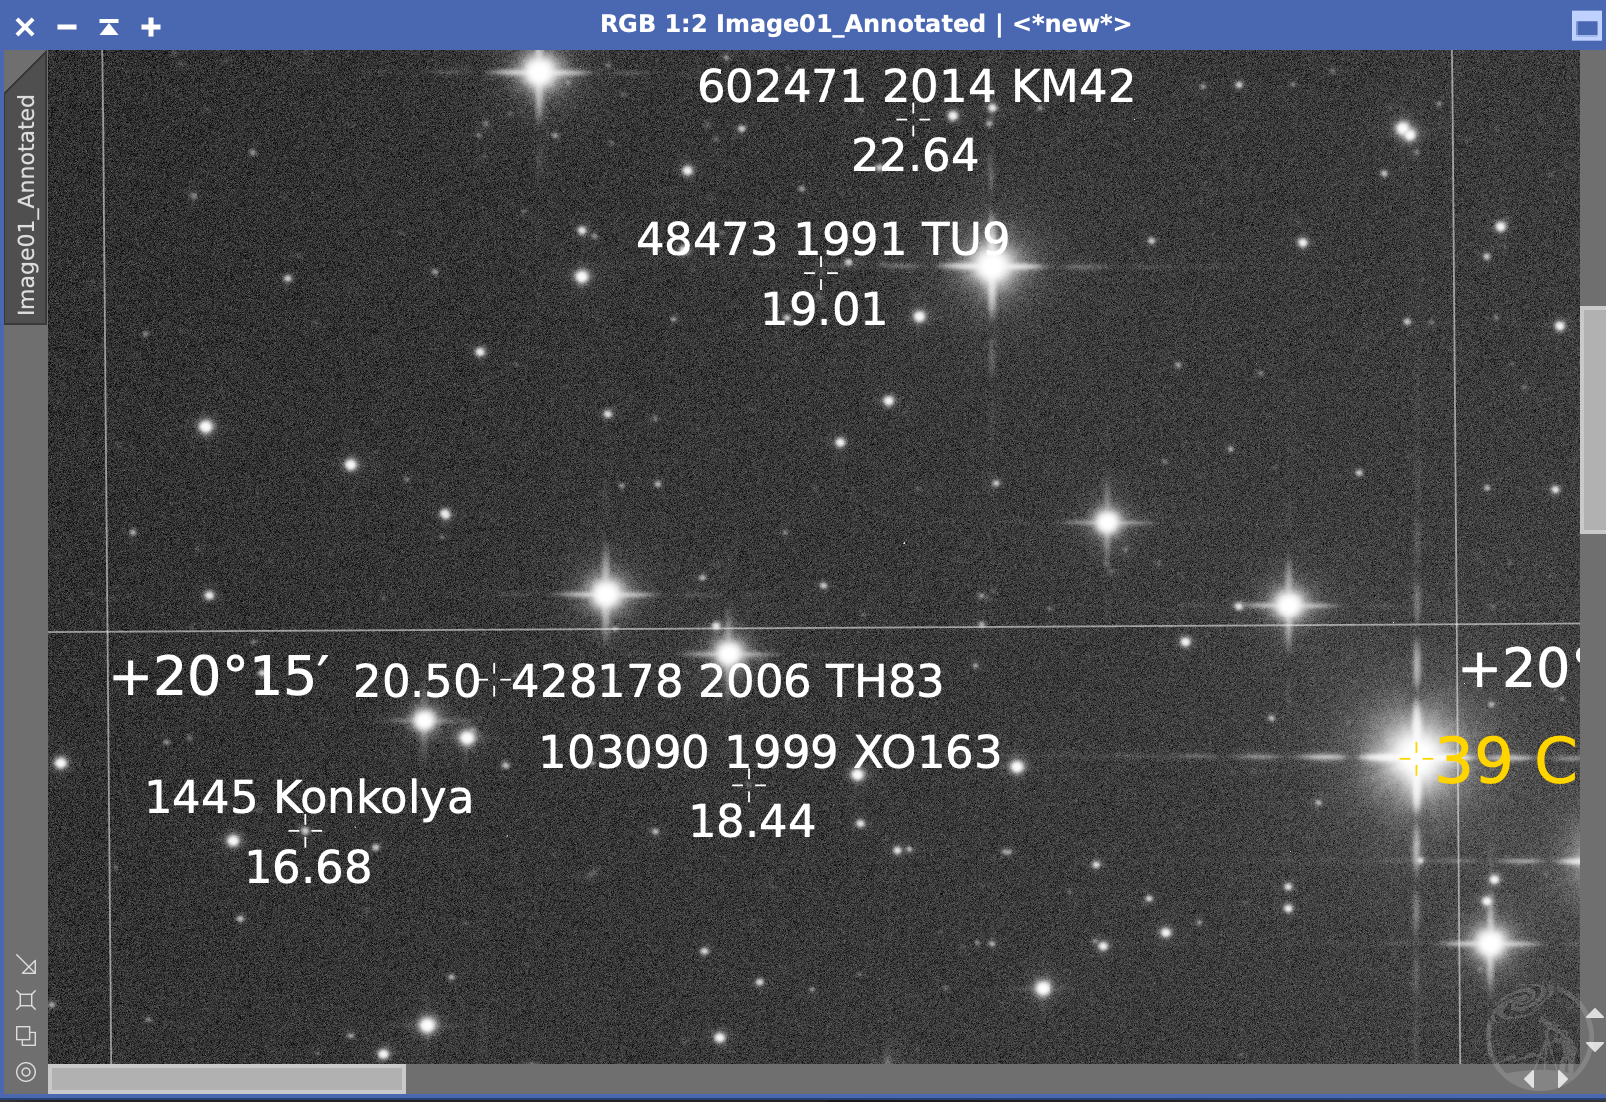The height and width of the screenshot is (1102, 1606).
Task: Click the shade window icon in title bar
Action: coord(109,27)
